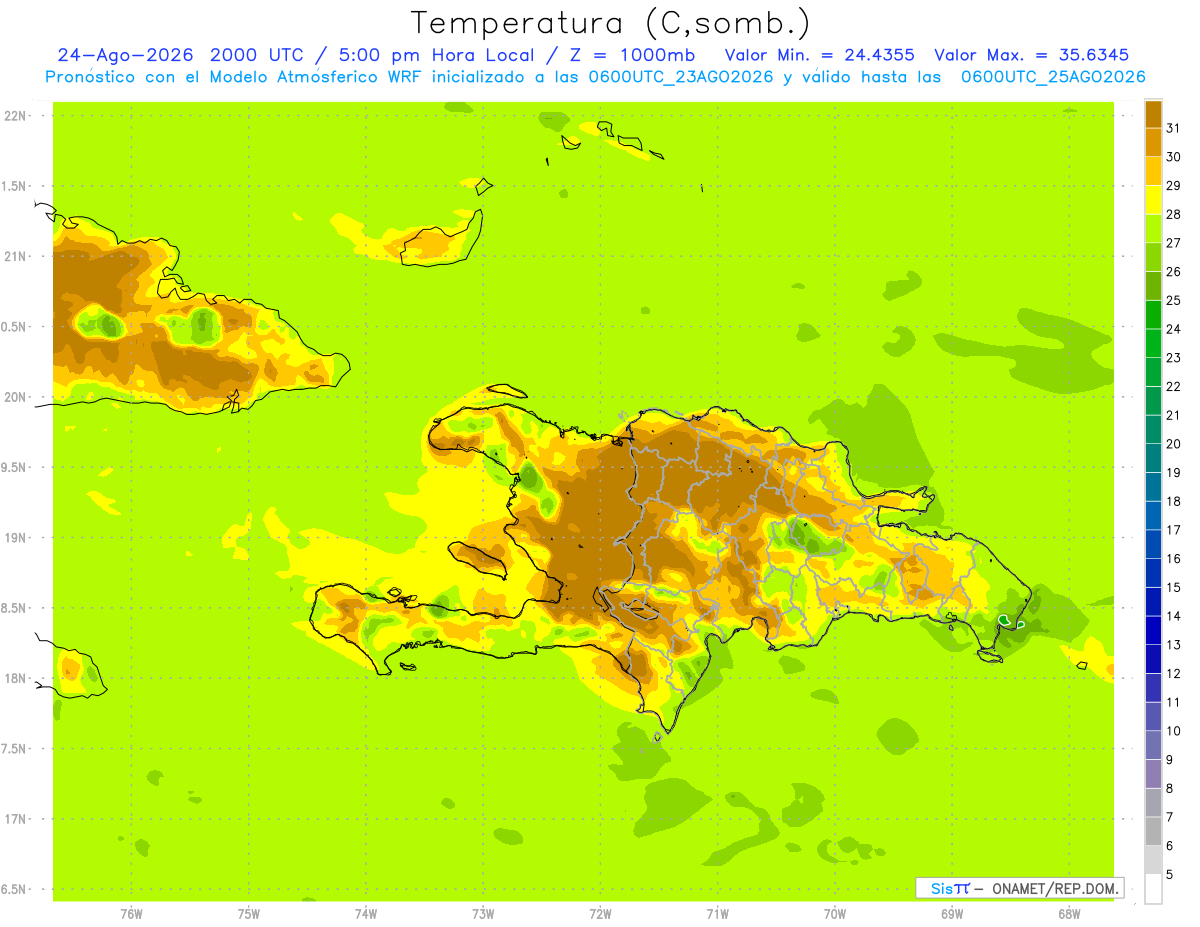The width and height of the screenshot is (1200, 927).
Task: Click the legend value label "28"
Action: [1174, 214]
